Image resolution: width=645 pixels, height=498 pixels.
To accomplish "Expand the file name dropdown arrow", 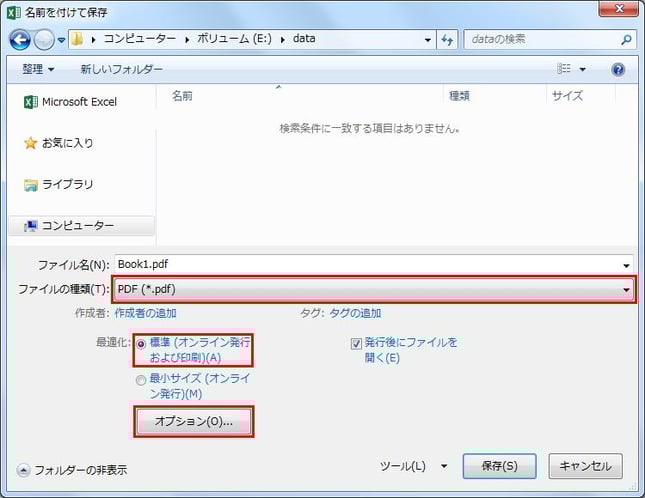I will coord(626,265).
